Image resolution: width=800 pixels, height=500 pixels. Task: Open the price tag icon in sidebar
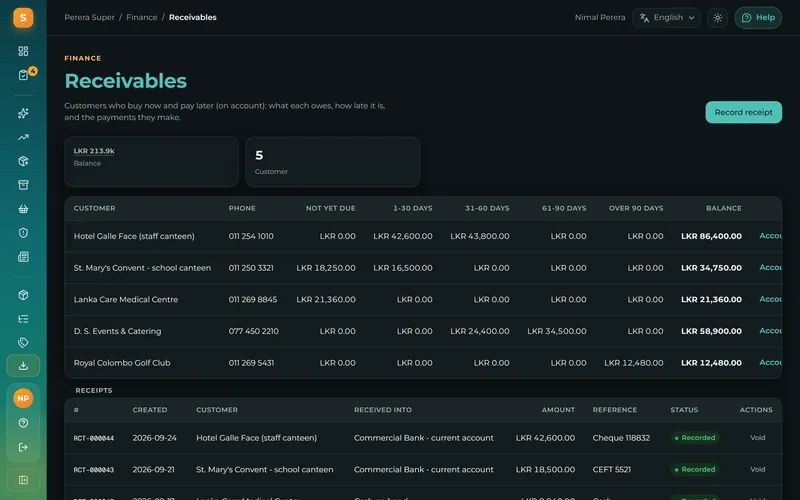[x=23, y=342]
